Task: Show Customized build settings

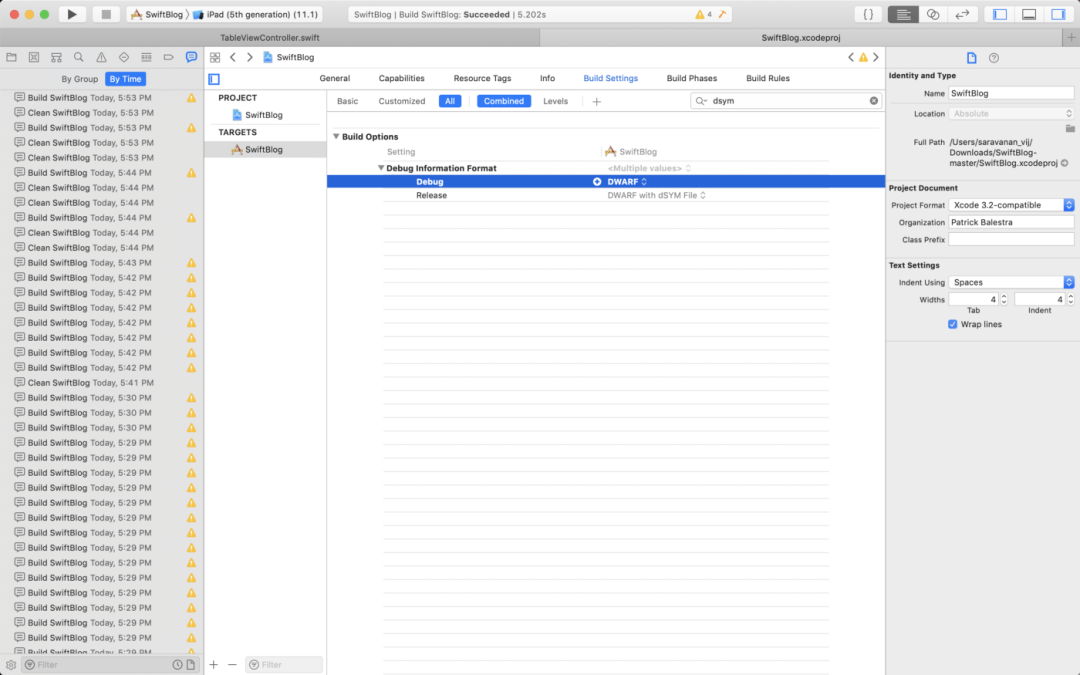Action: tap(402, 101)
